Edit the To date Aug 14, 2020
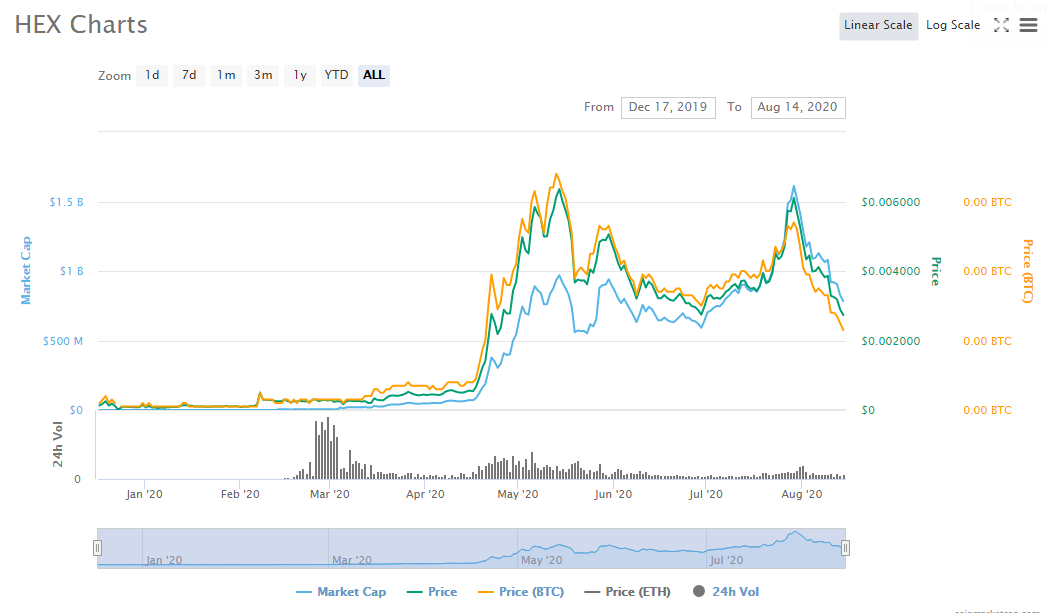1047x613 pixels. (798, 108)
